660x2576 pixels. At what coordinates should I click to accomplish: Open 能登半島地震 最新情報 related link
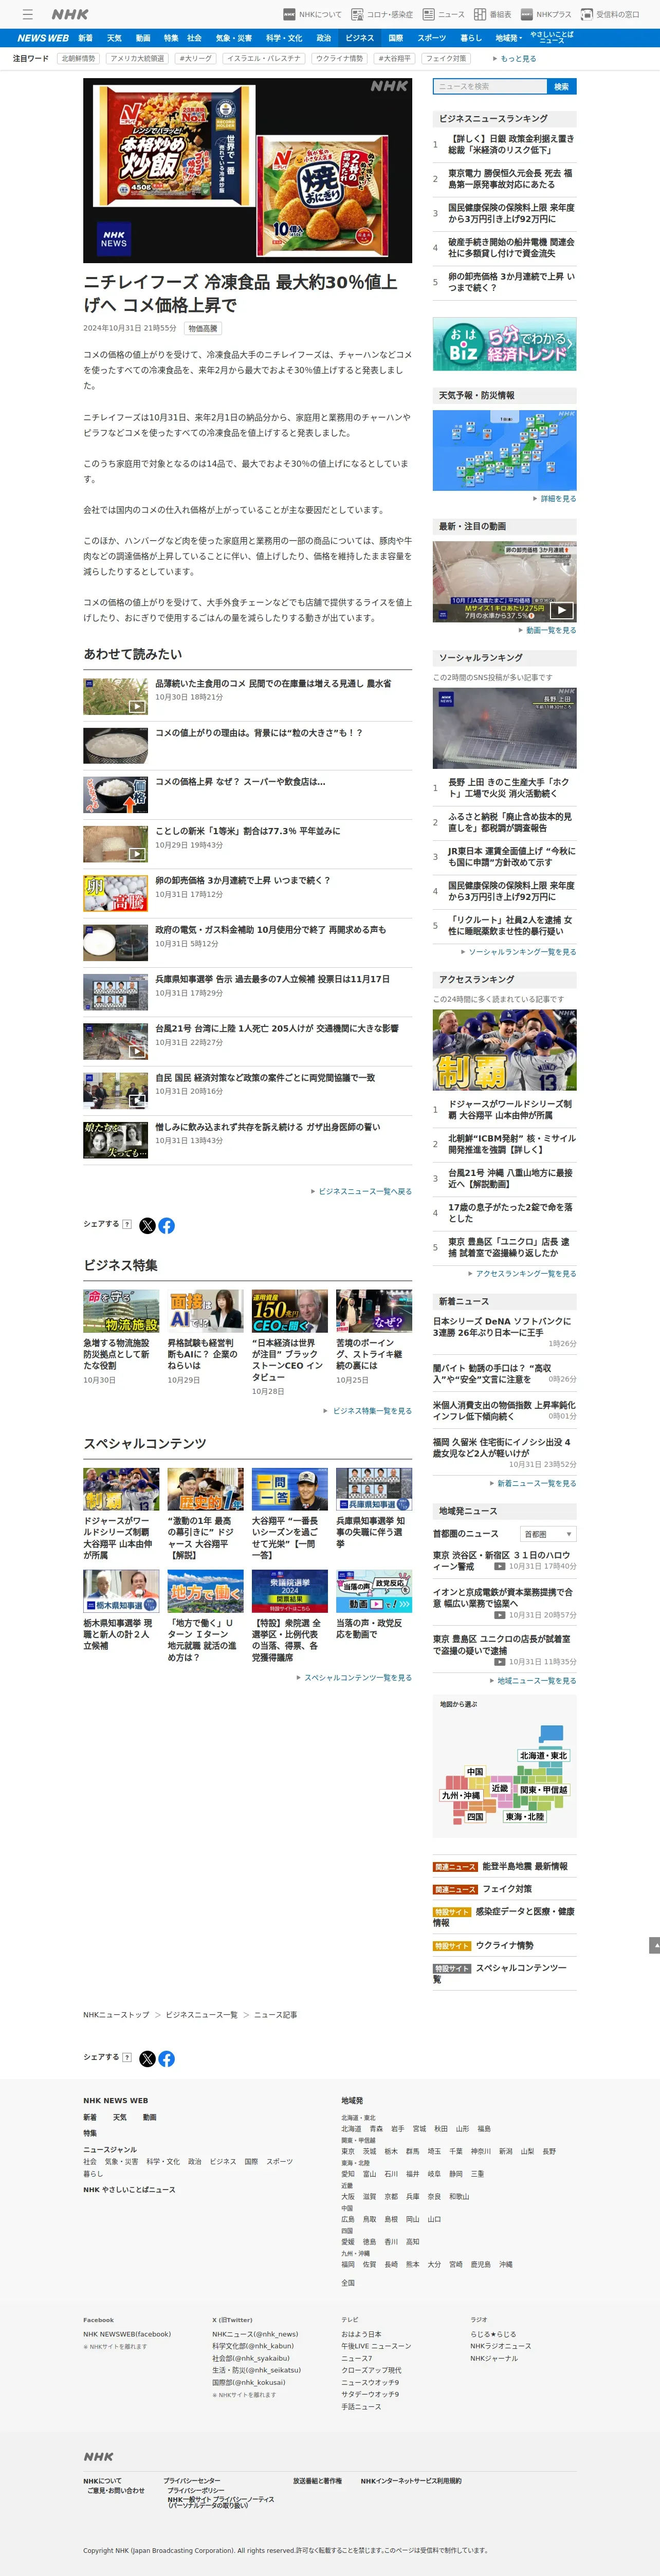525,1866
